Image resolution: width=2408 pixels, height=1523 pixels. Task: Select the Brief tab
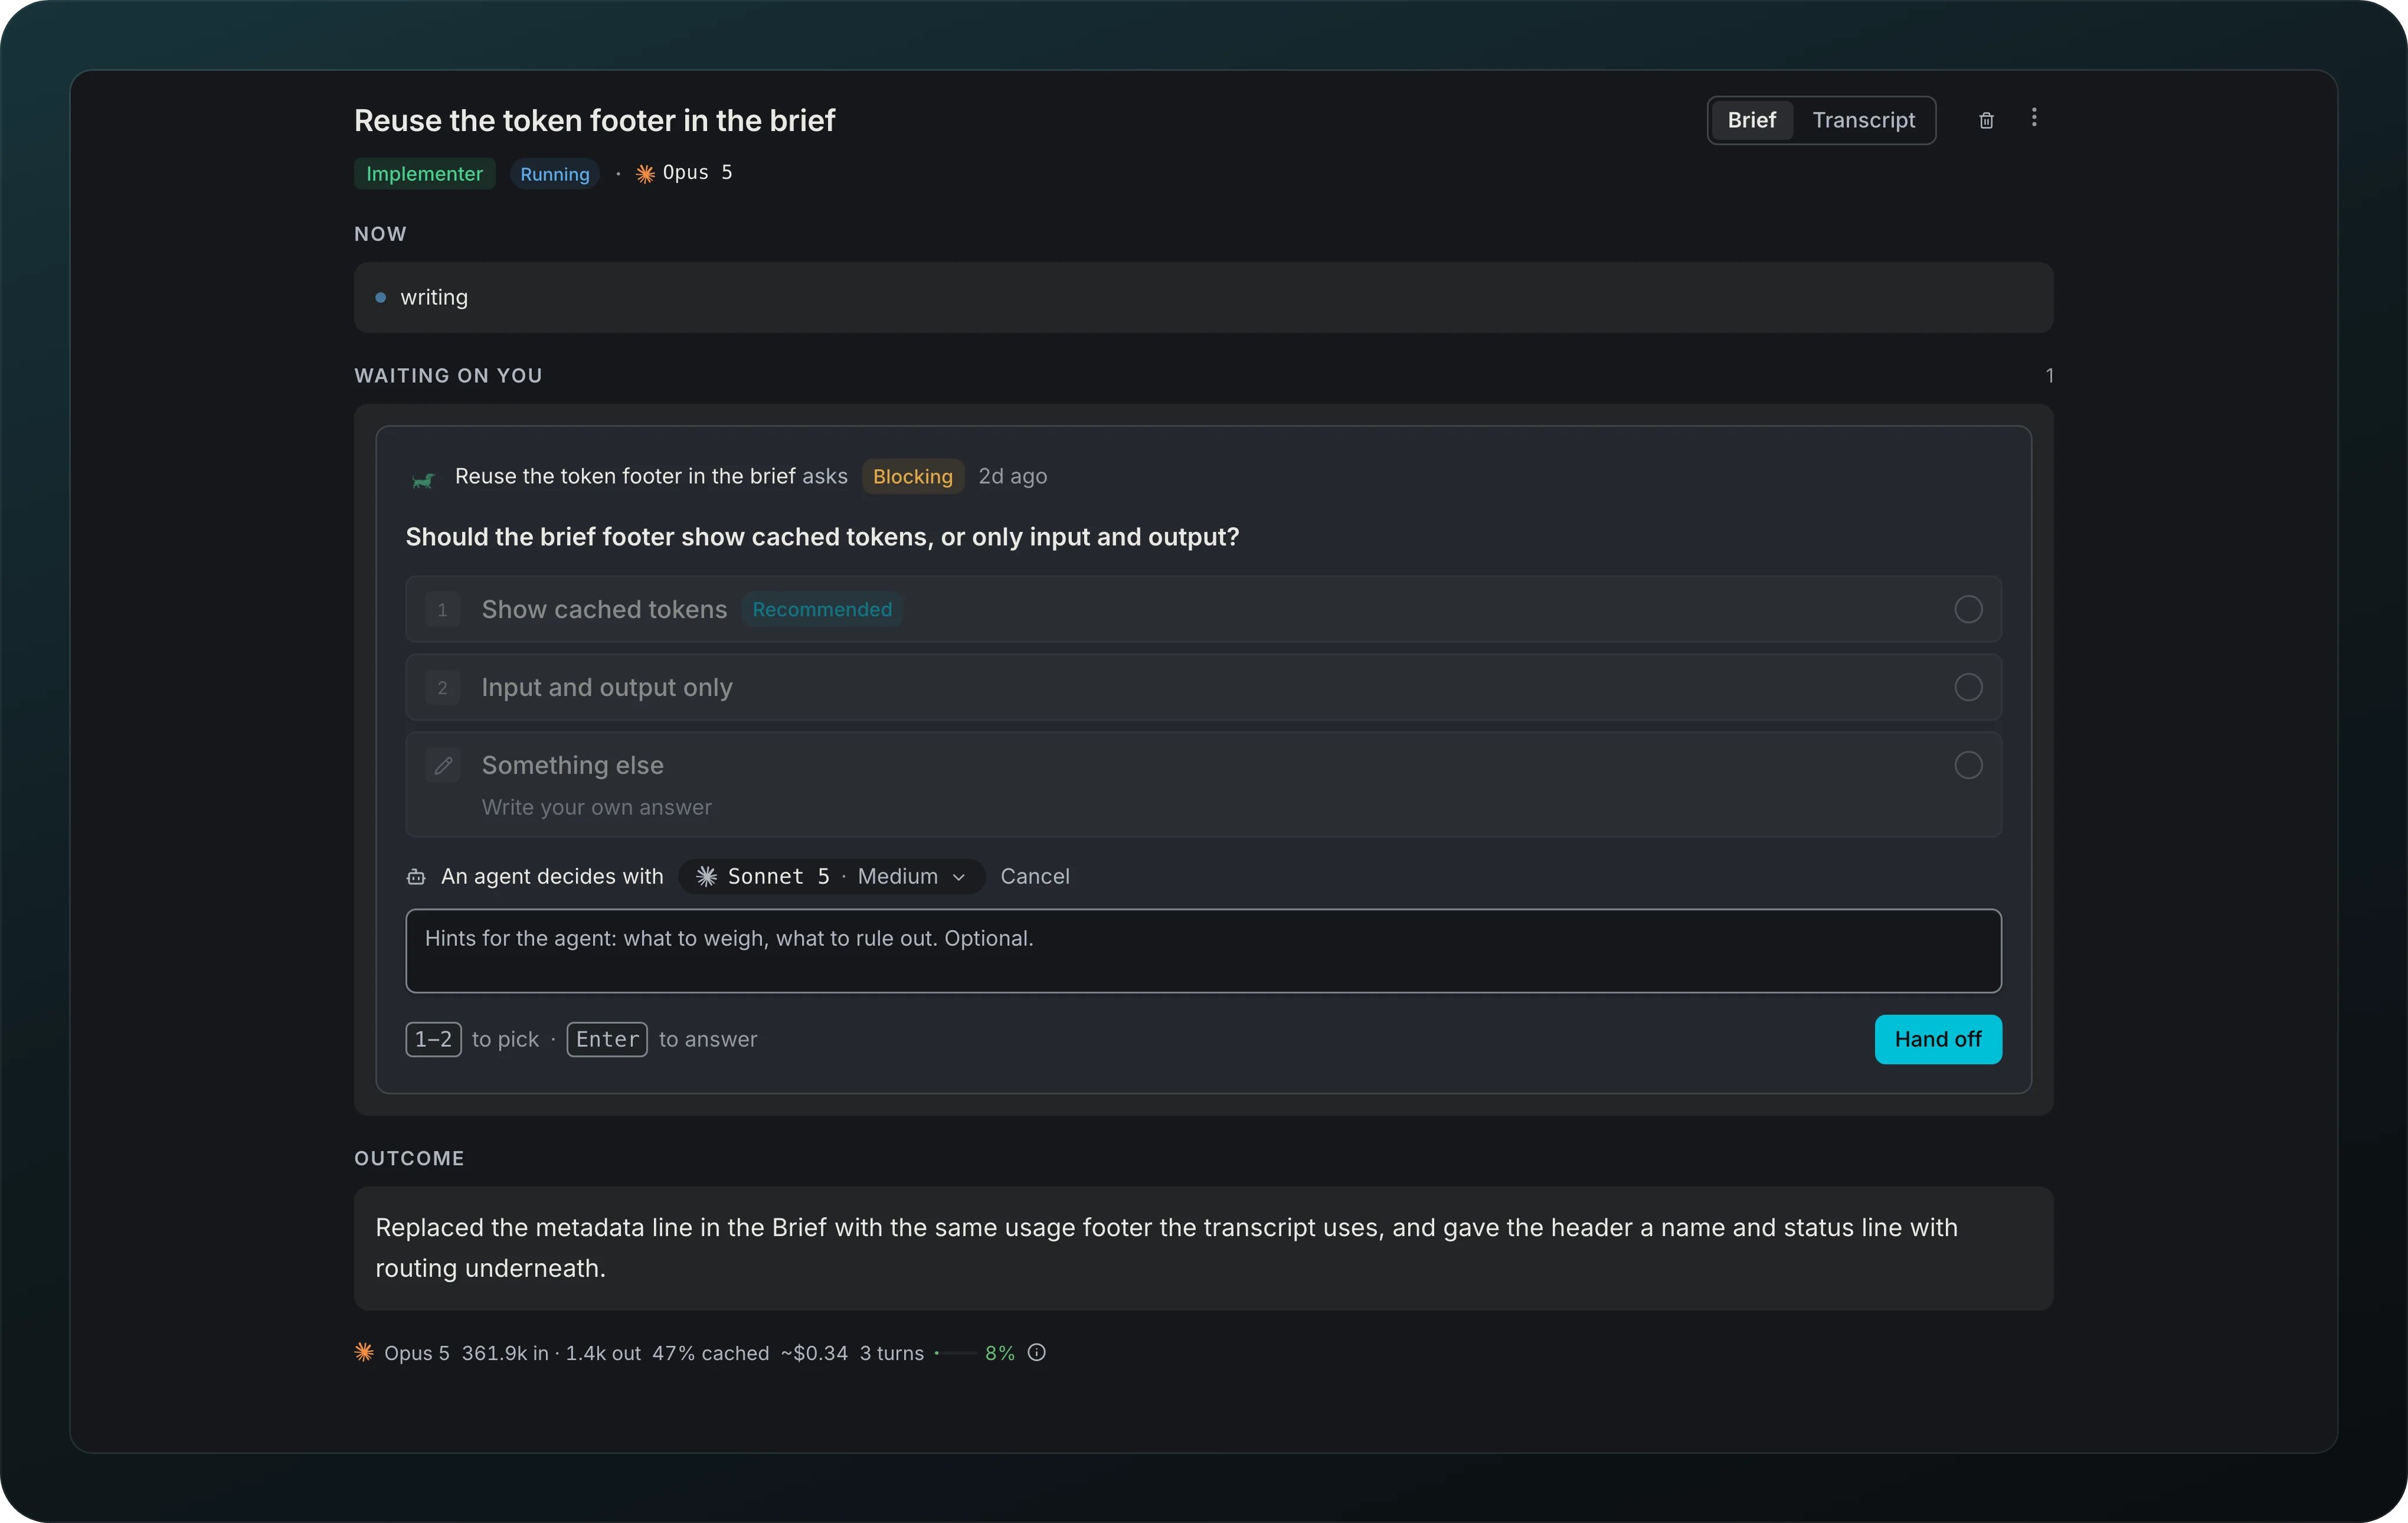pos(1751,120)
